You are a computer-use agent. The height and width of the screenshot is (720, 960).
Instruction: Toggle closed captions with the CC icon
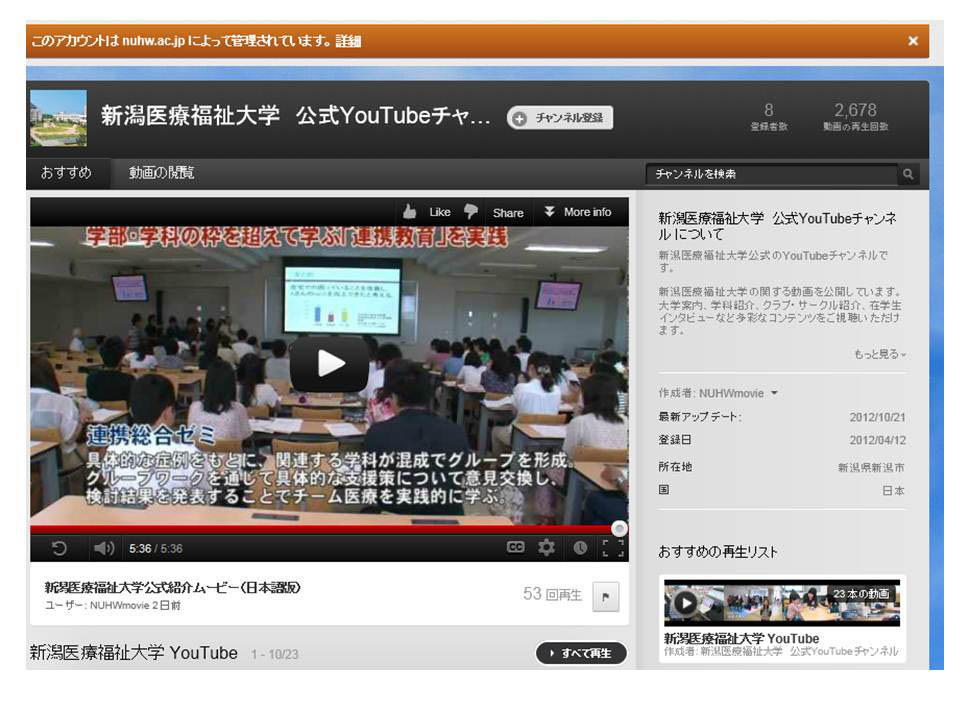515,548
